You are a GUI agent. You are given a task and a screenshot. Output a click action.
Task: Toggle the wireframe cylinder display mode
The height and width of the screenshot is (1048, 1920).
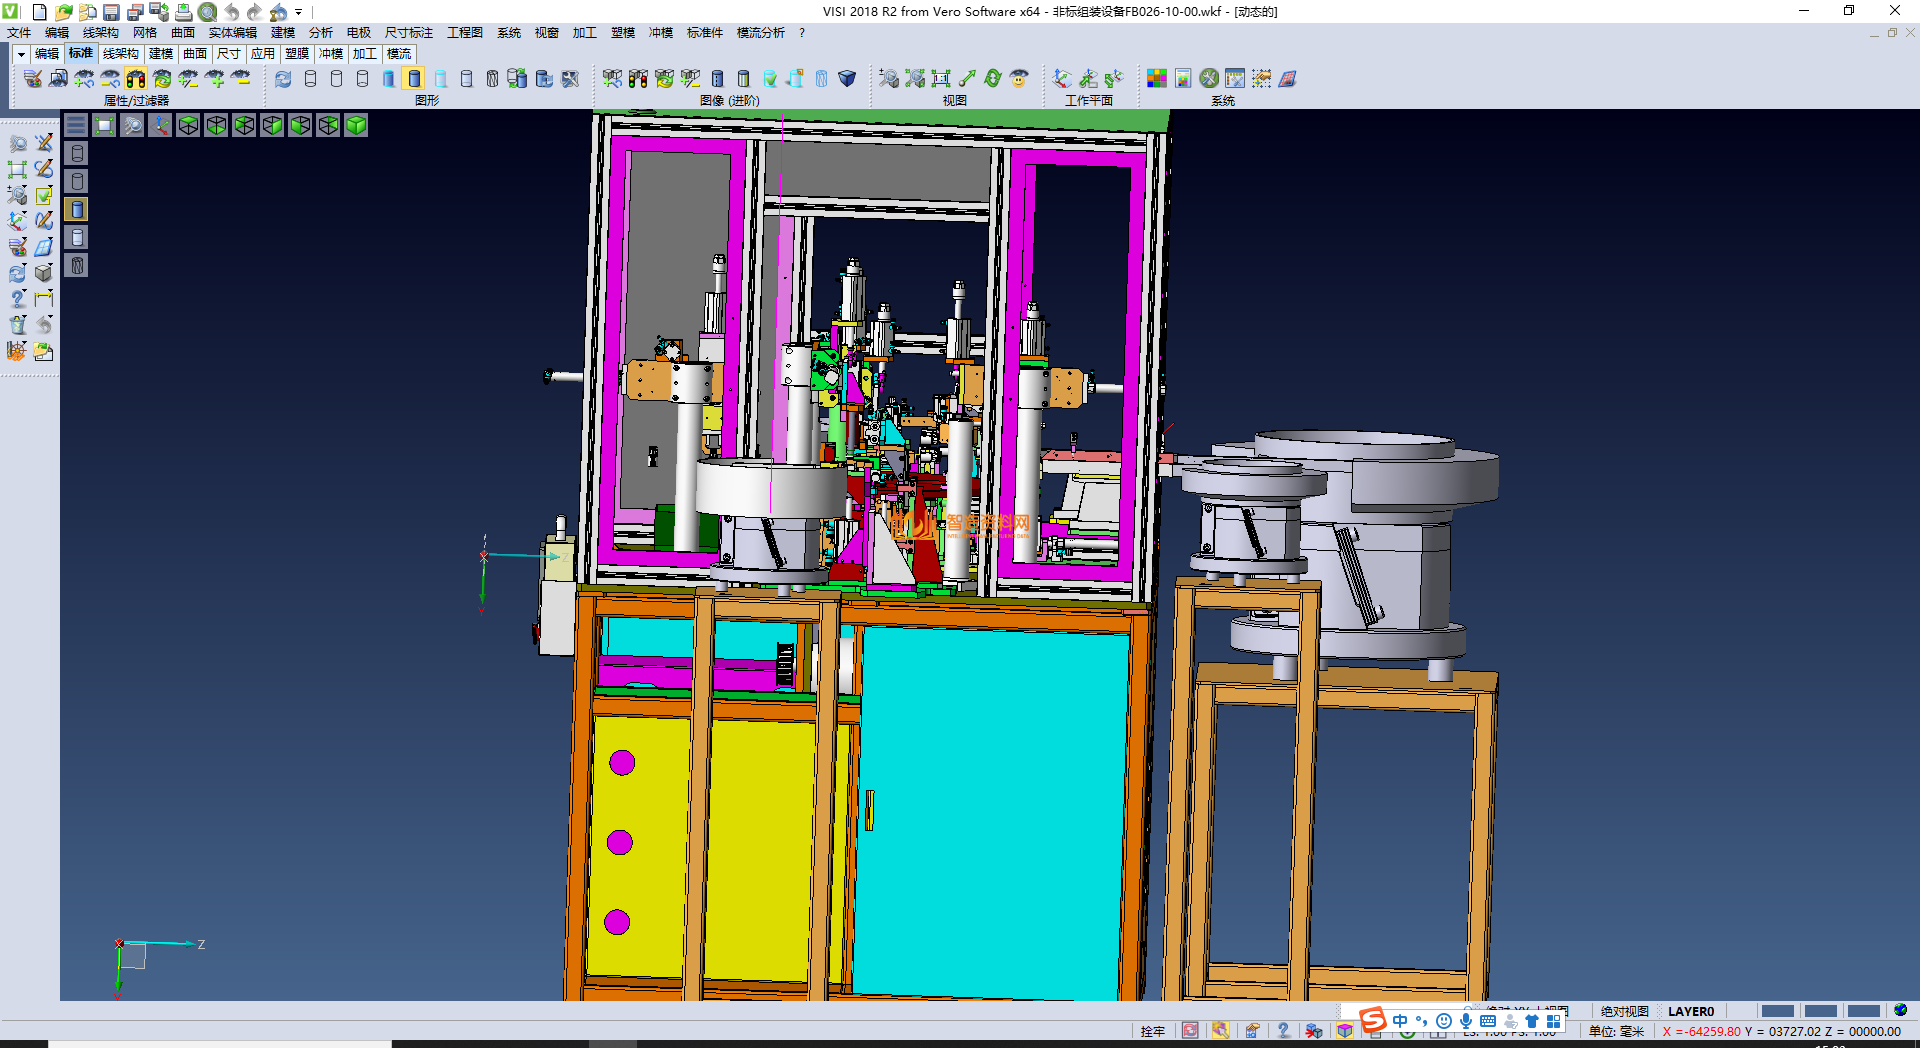point(310,79)
